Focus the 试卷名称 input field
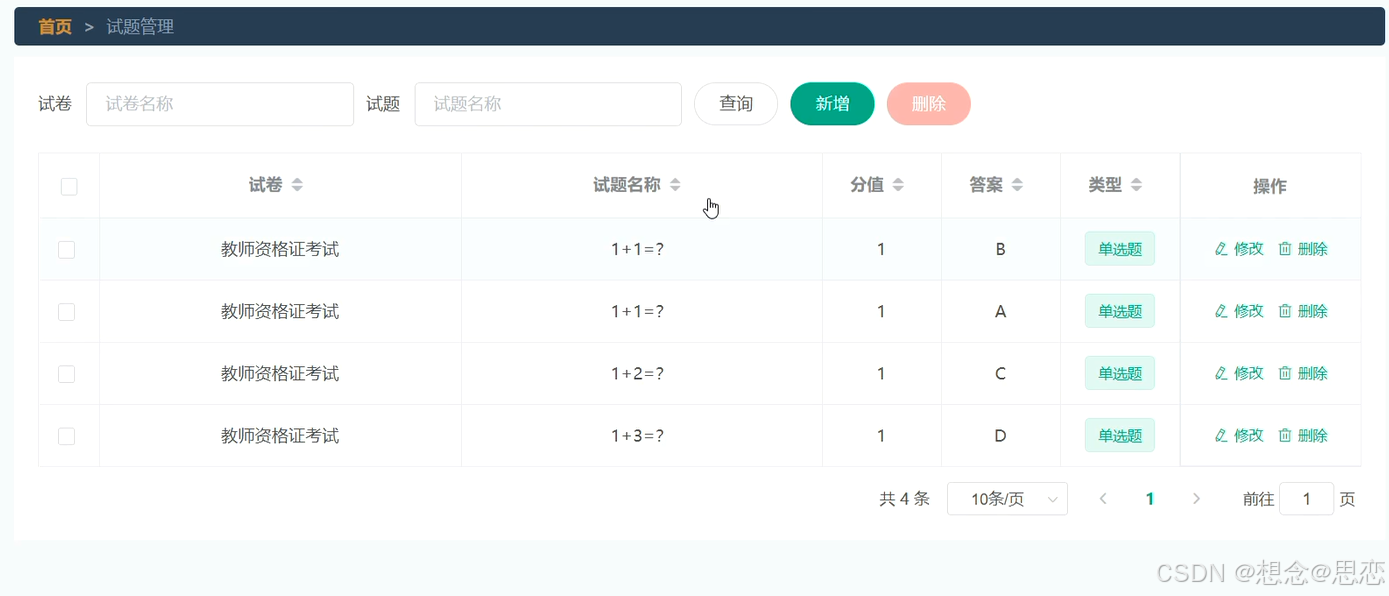This screenshot has height=596, width=1389. click(220, 104)
